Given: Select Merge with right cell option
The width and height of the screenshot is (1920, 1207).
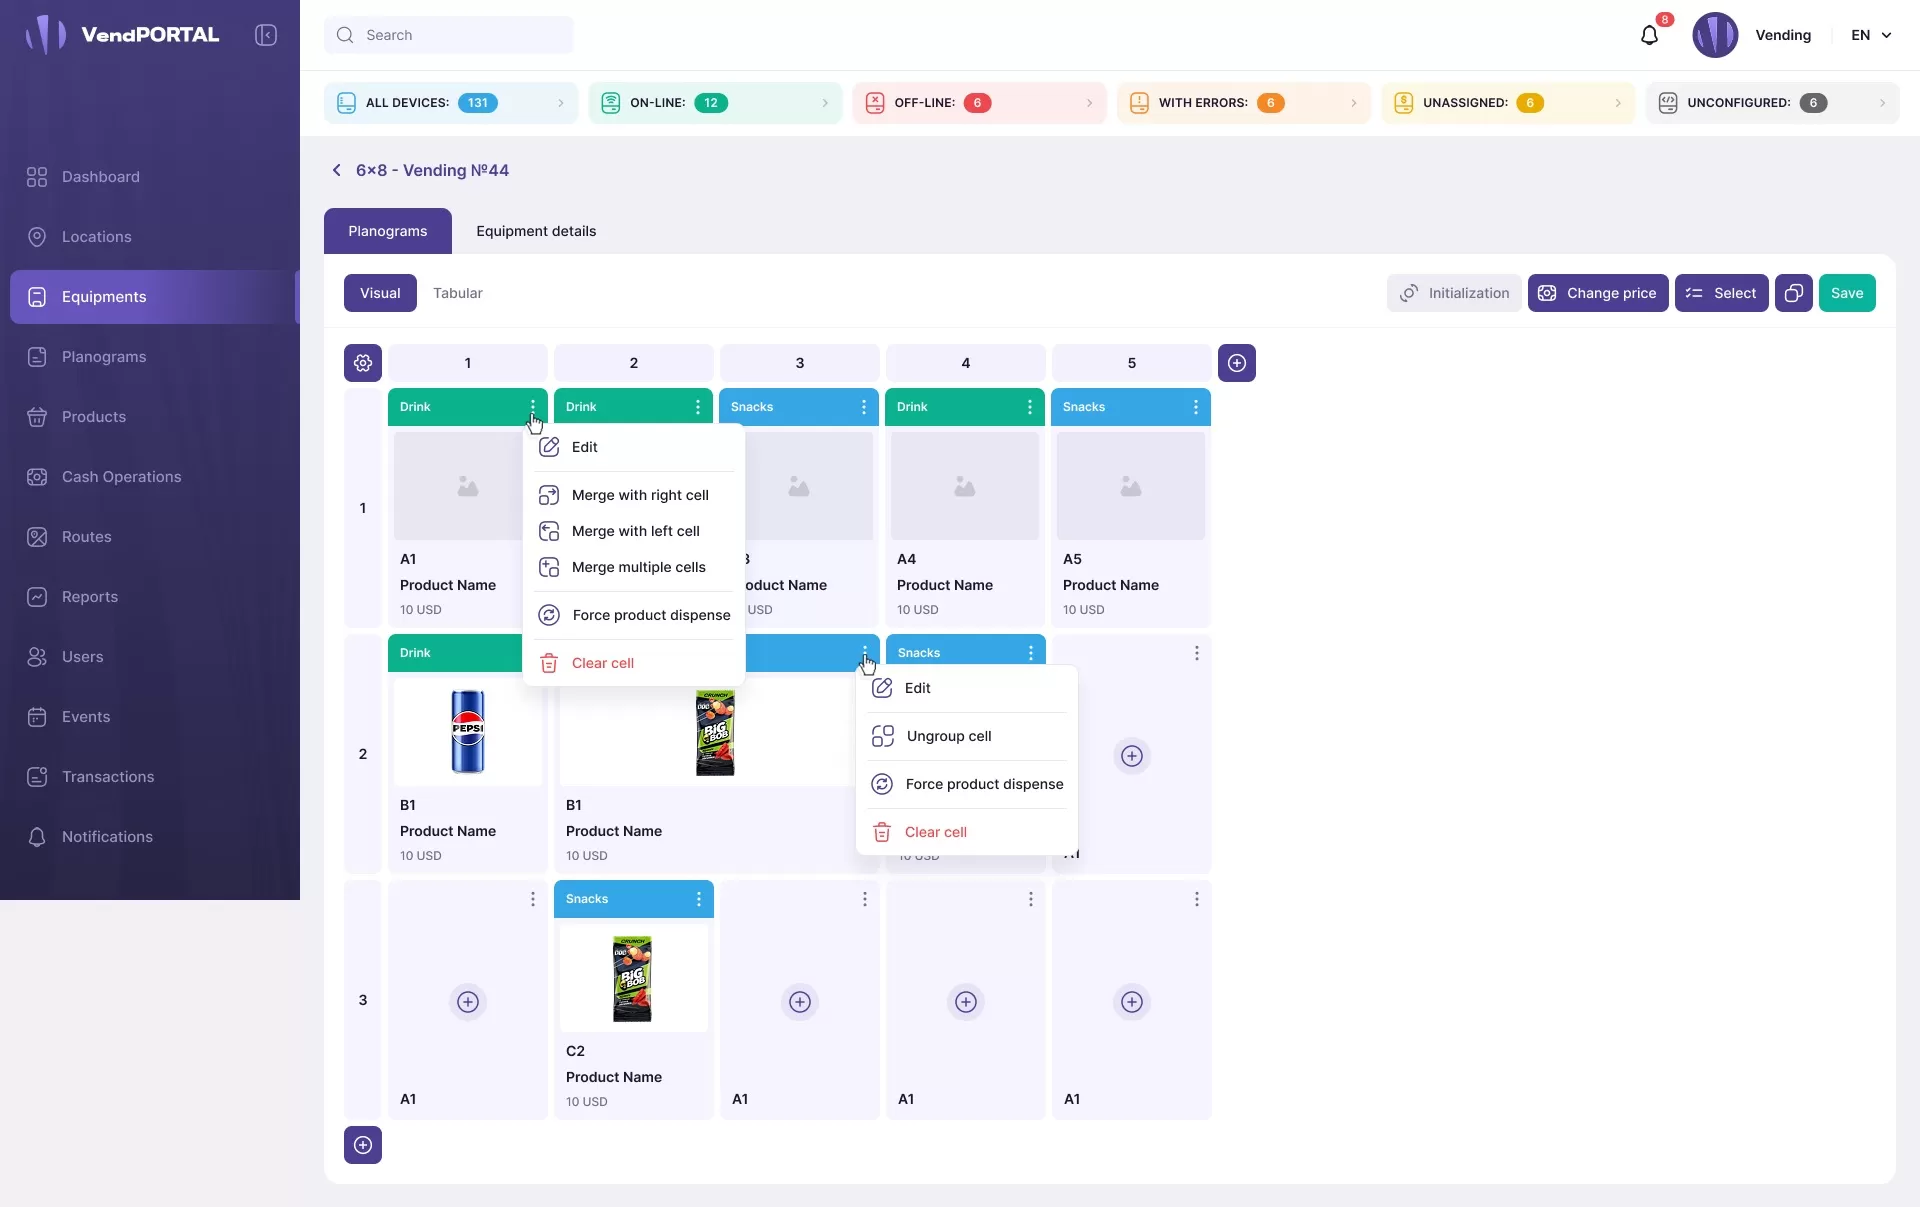Looking at the screenshot, I should click(x=639, y=495).
